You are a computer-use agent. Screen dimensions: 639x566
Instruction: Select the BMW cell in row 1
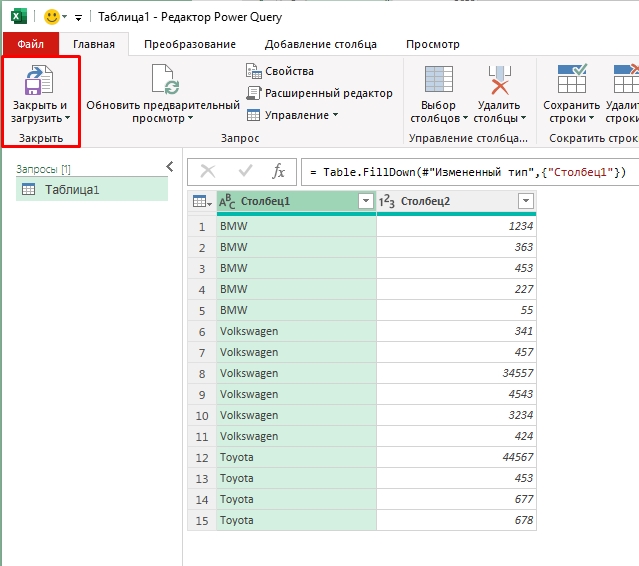click(x=296, y=226)
